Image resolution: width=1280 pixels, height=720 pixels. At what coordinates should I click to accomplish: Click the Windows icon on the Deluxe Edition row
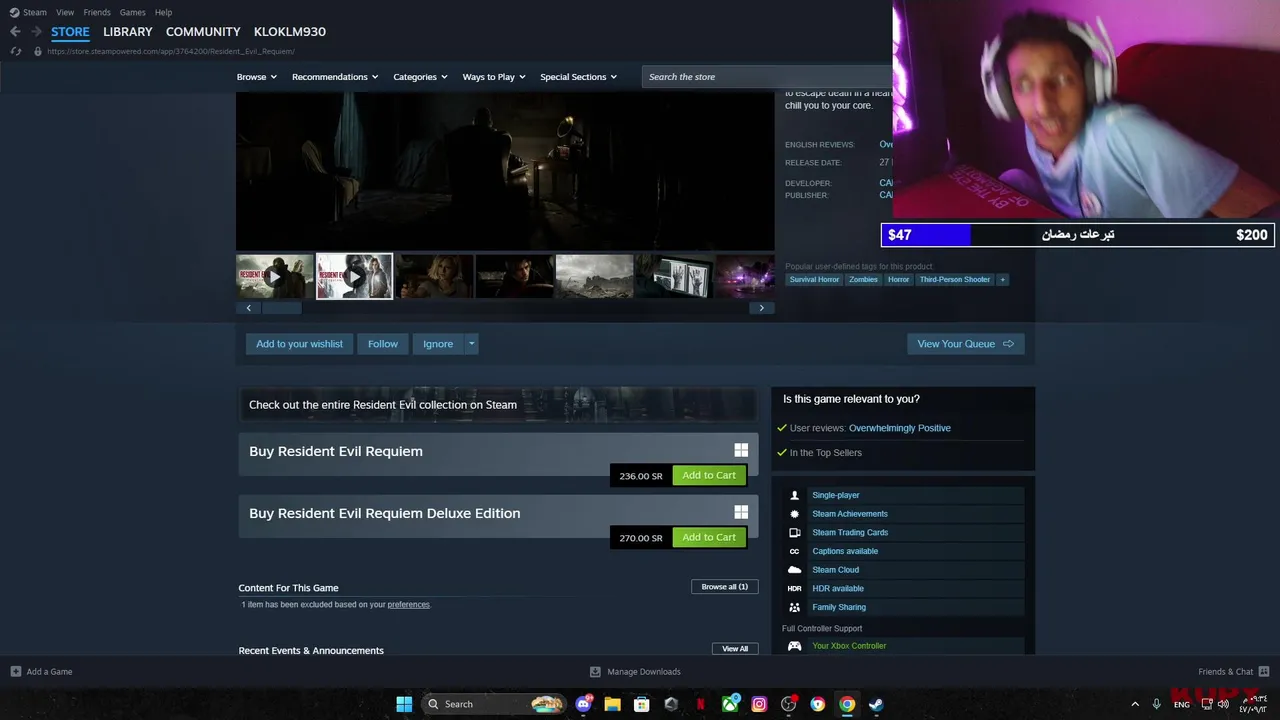741,512
